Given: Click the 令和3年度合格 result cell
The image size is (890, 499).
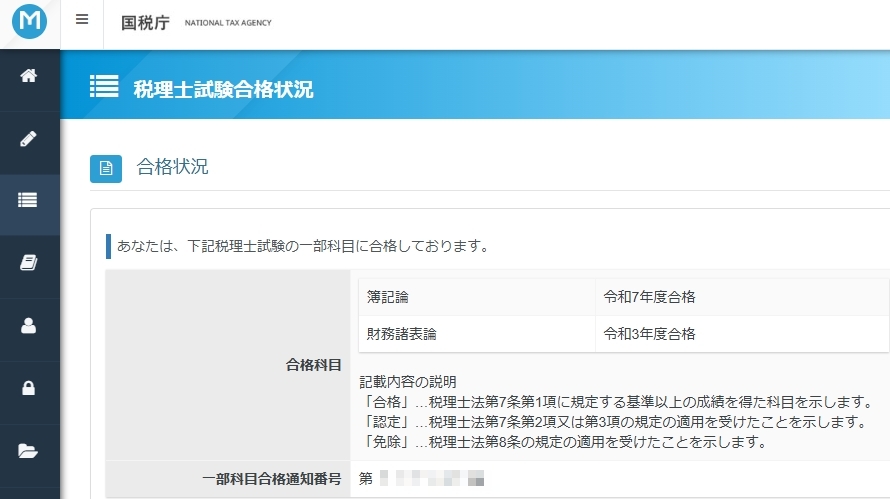Looking at the screenshot, I should (649, 333).
